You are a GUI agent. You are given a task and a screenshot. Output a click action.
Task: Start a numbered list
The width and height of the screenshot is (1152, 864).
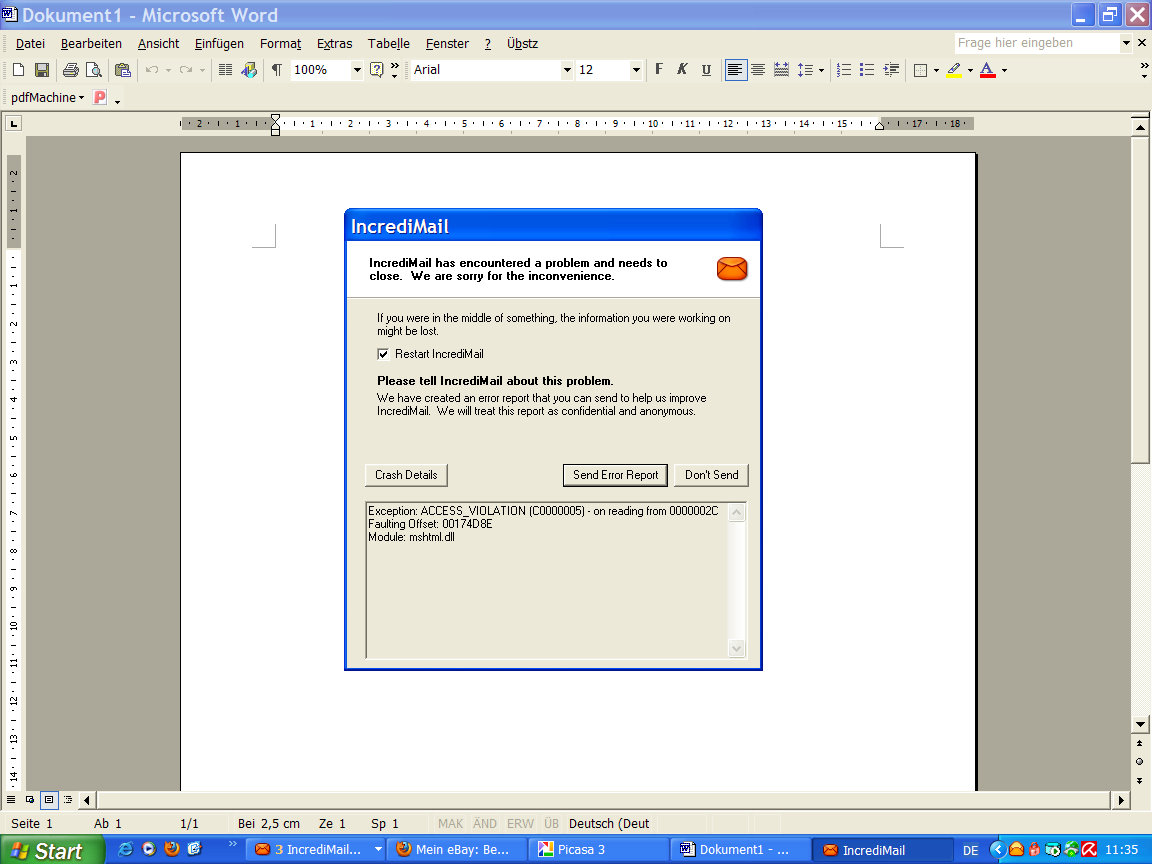pos(844,70)
